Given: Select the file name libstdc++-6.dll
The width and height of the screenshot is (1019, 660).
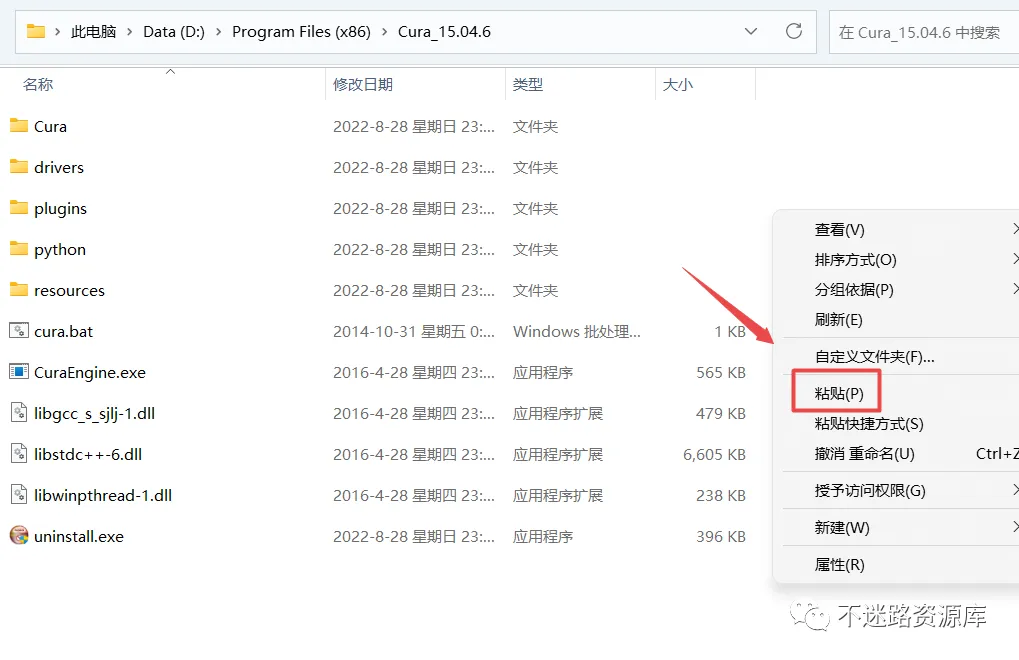Looking at the screenshot, I should click(88, 454).
